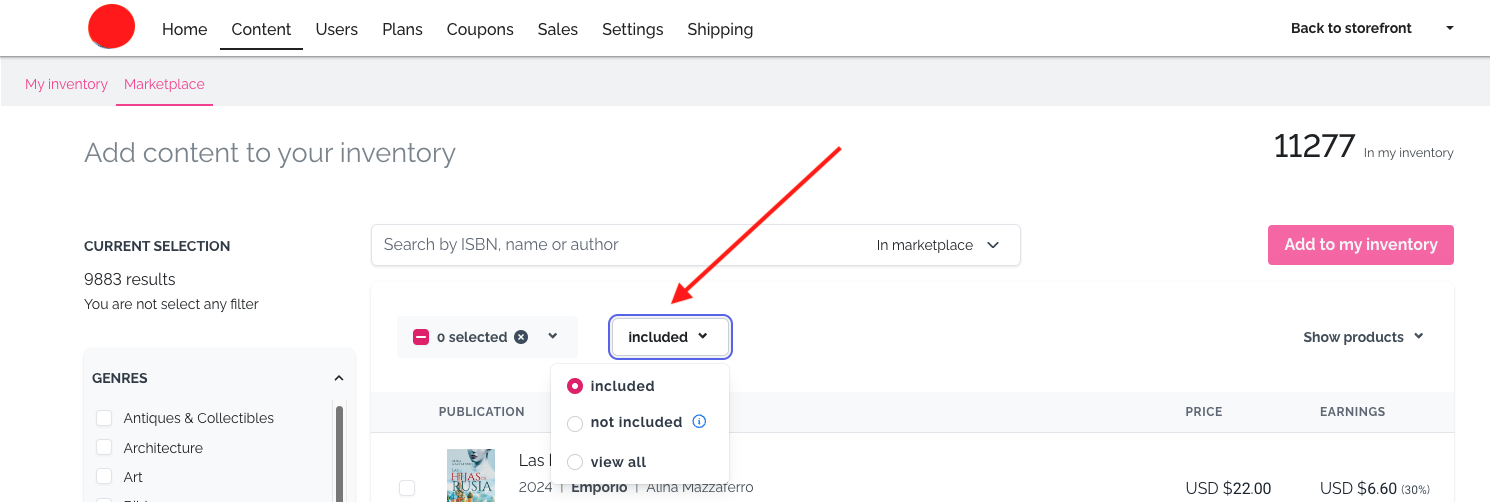
Task: Click Add to my inventory button
Action: click(1360, 245)
